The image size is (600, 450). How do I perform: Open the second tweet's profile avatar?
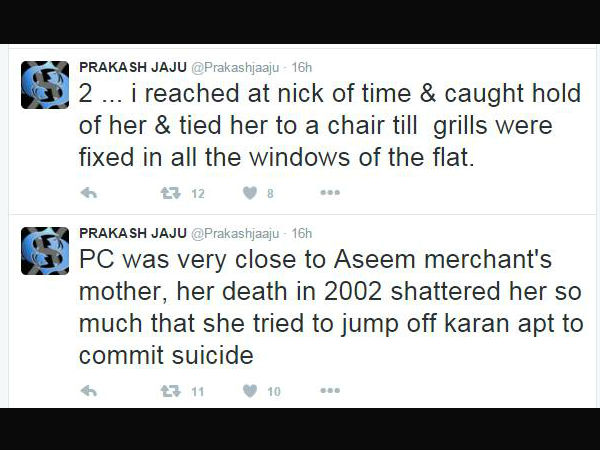[45, 251]
